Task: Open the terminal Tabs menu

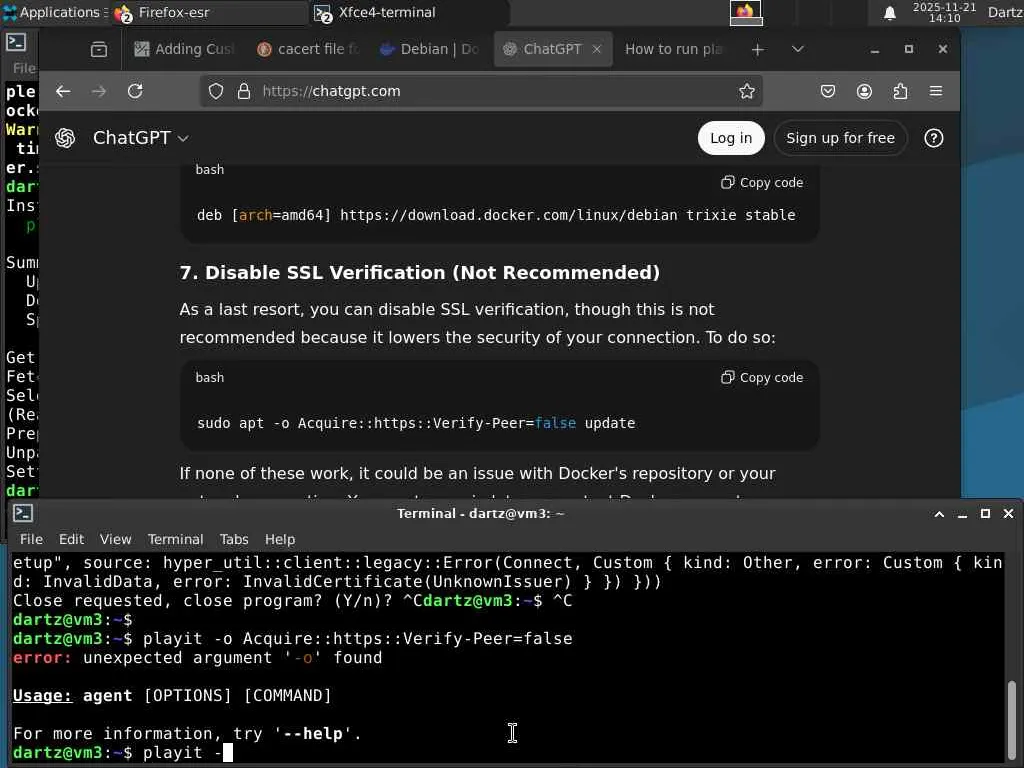Action: point(234,539)
